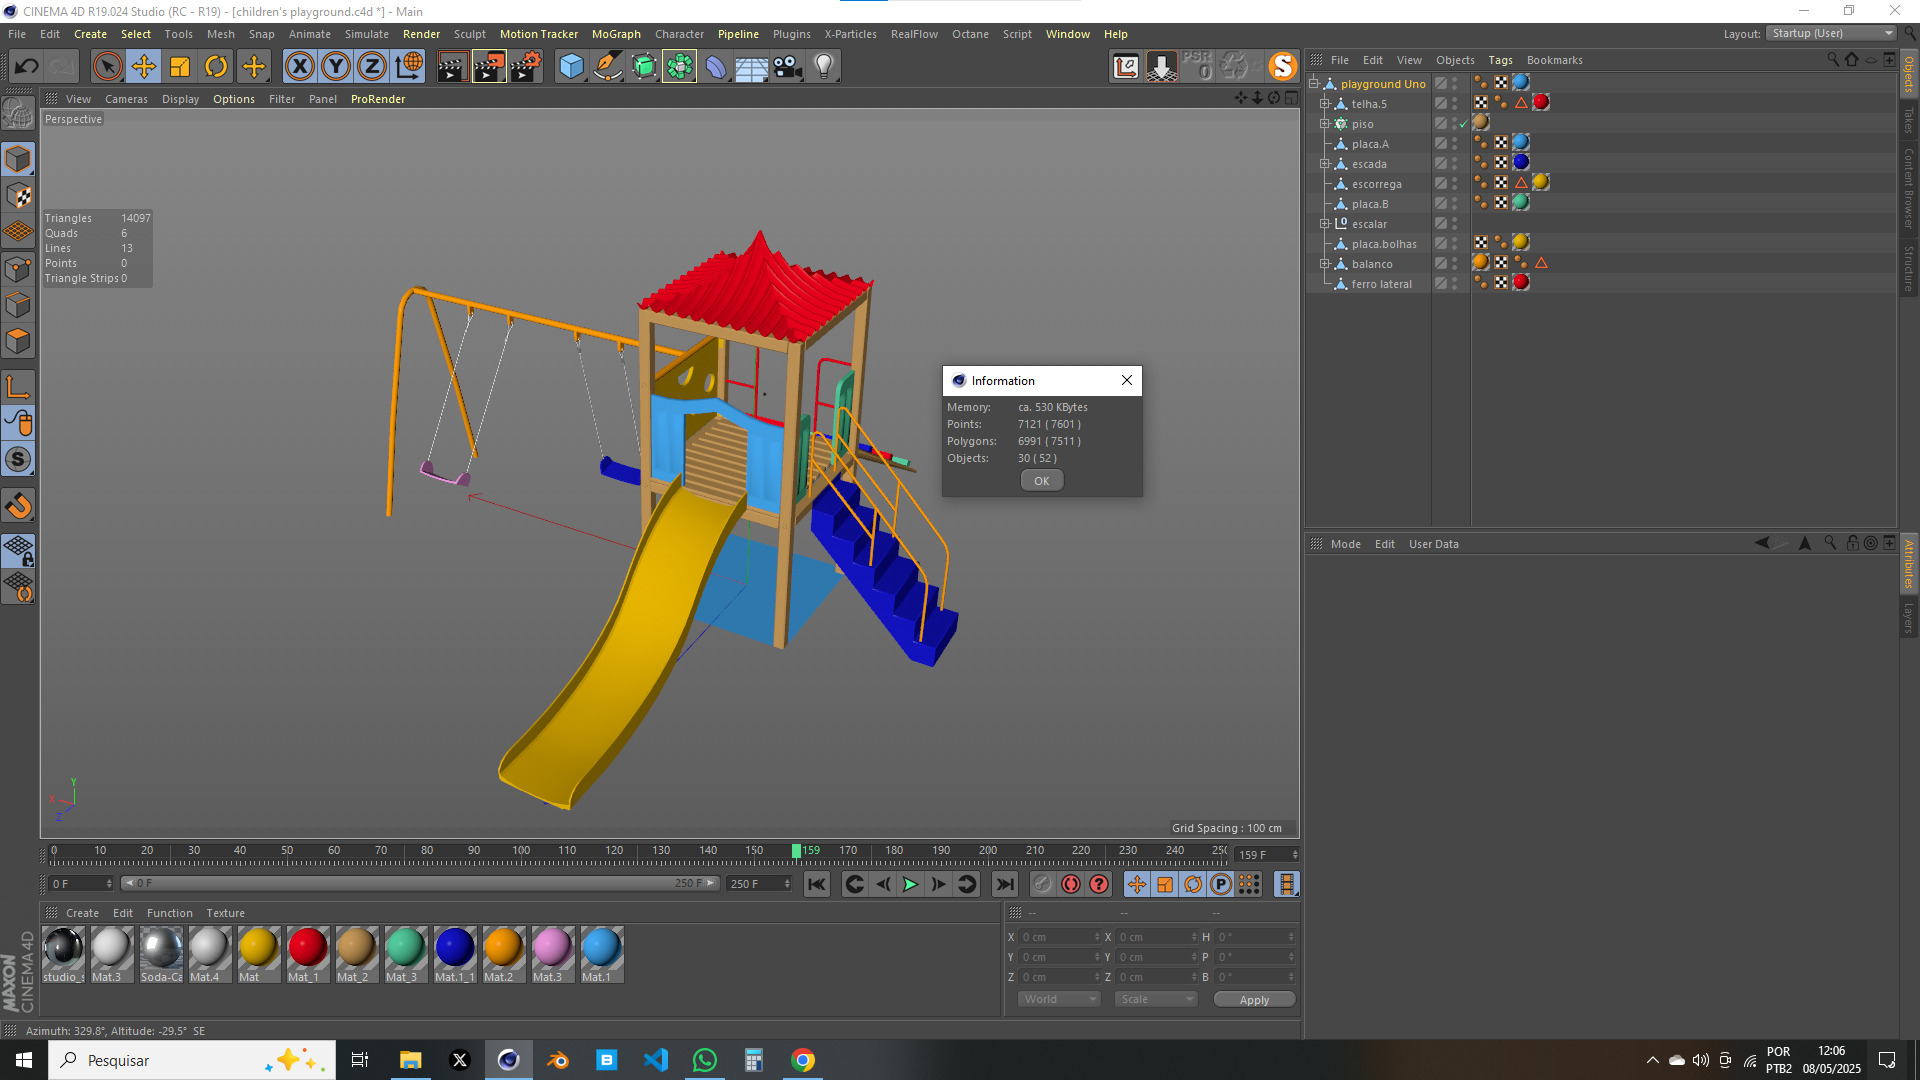The width and height of the screenshot is (1920, 1080).
Task: Expand the piso object
Action: coord(1324,124)
